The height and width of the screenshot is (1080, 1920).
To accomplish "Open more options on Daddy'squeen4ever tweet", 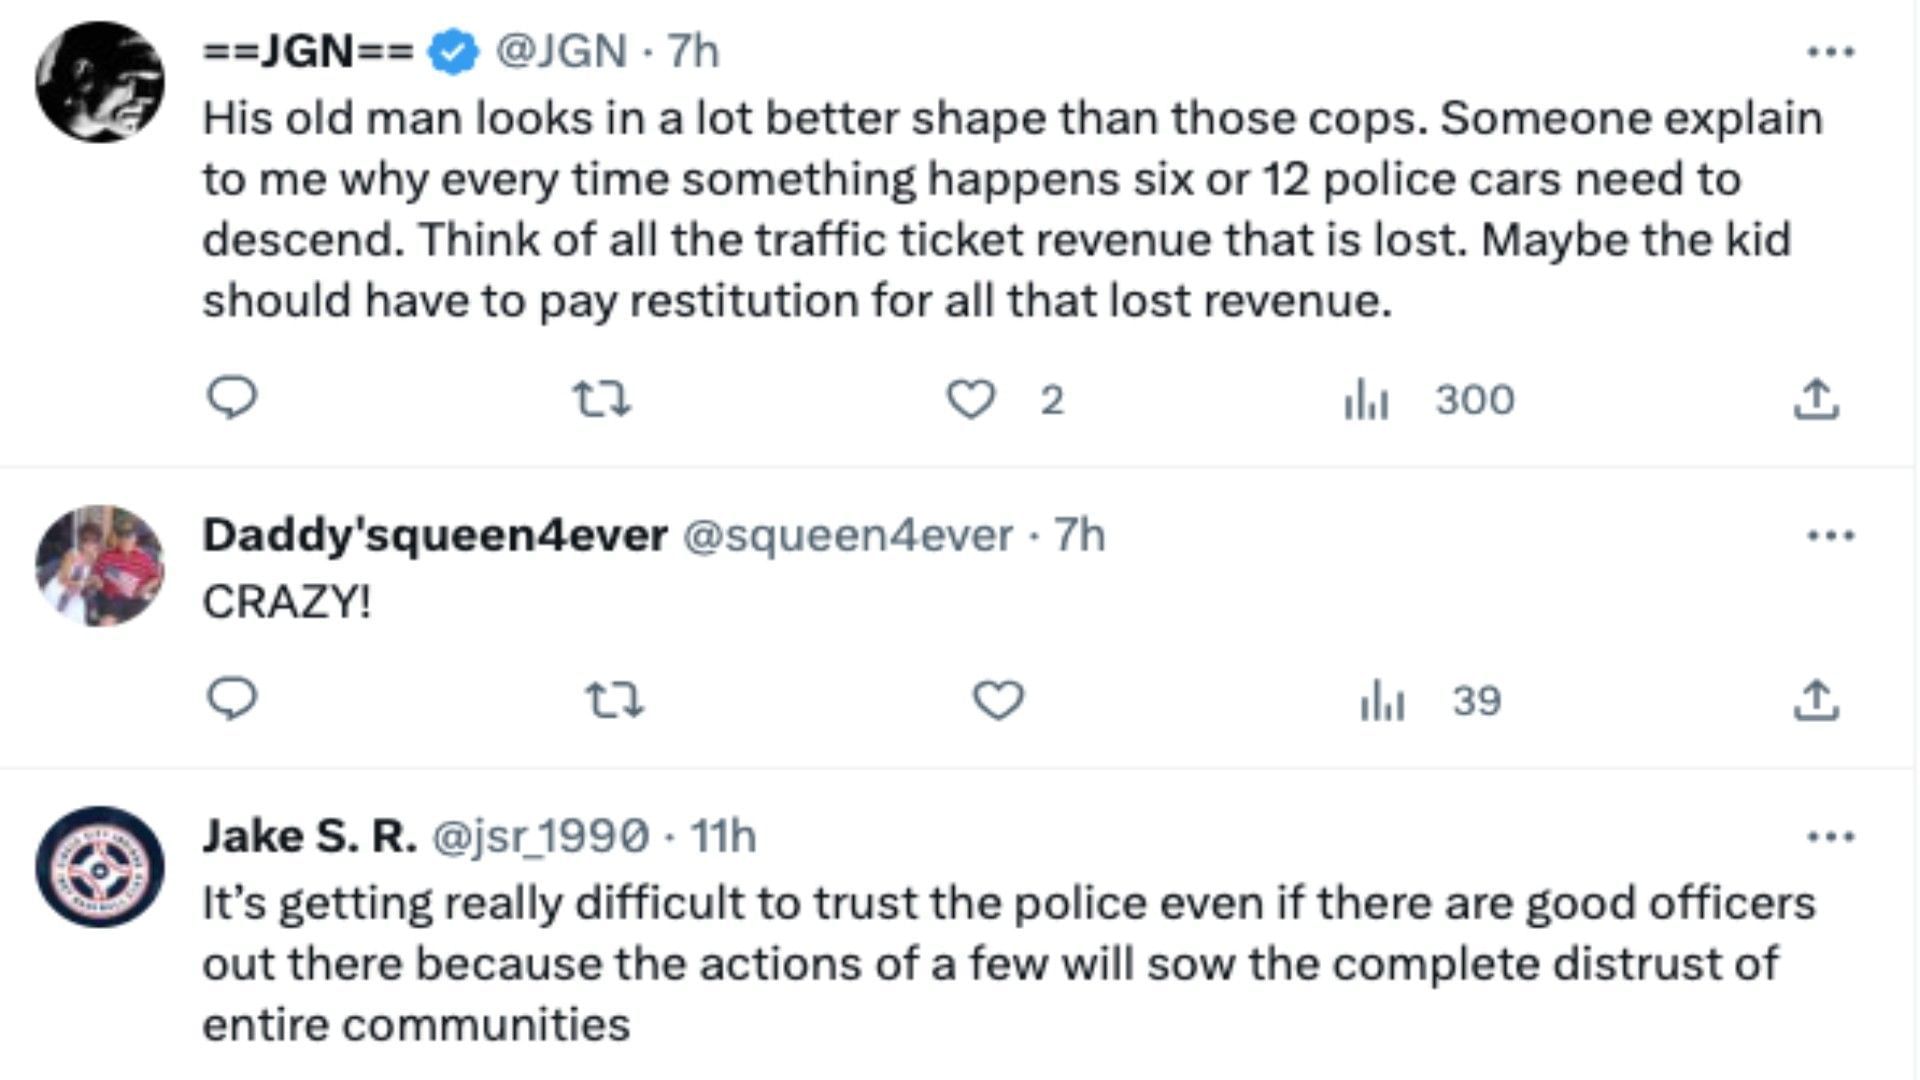I will (x=1831, y=536).
